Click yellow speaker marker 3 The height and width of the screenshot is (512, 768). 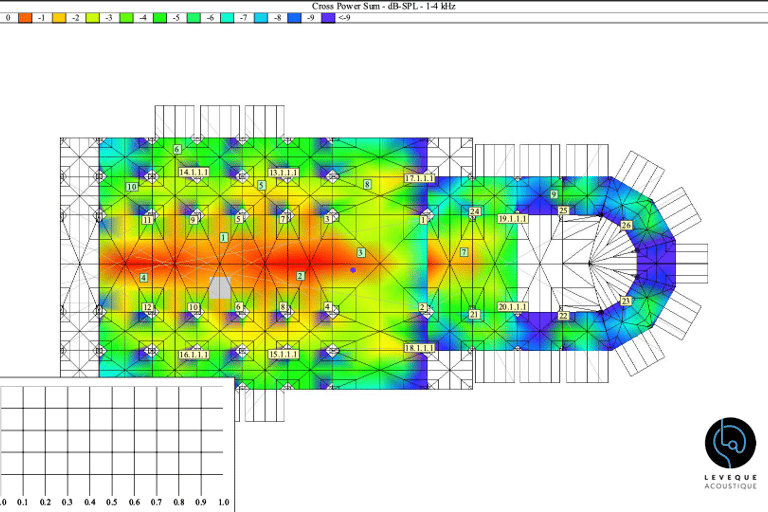(x=327, y=219)
